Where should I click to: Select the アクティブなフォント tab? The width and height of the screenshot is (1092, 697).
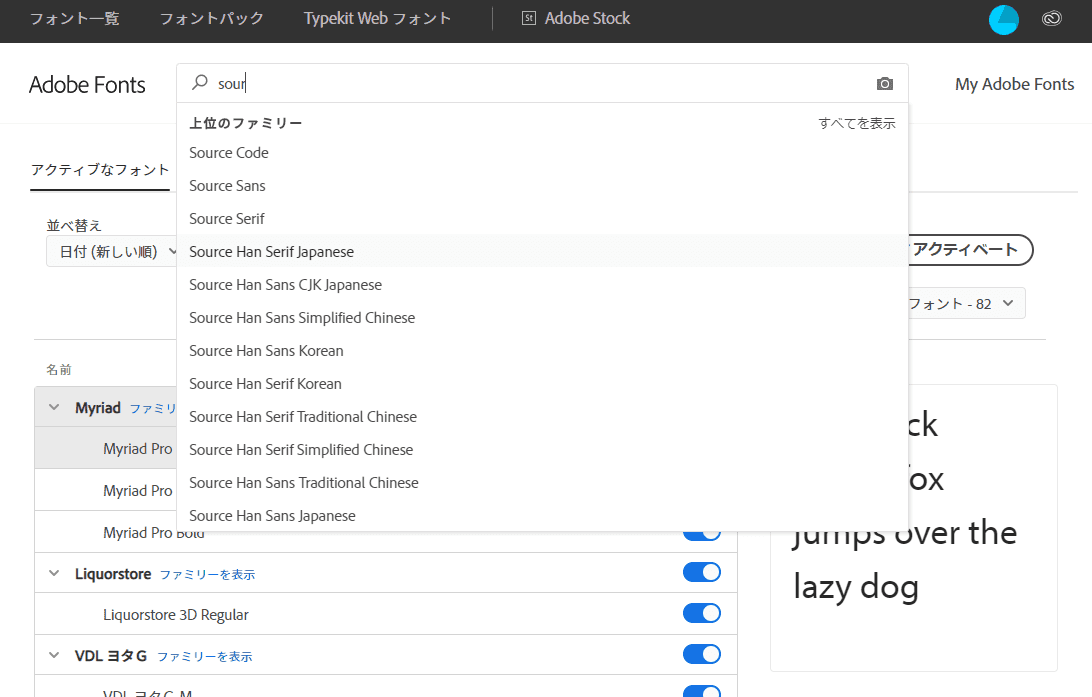tap(100, 170)
